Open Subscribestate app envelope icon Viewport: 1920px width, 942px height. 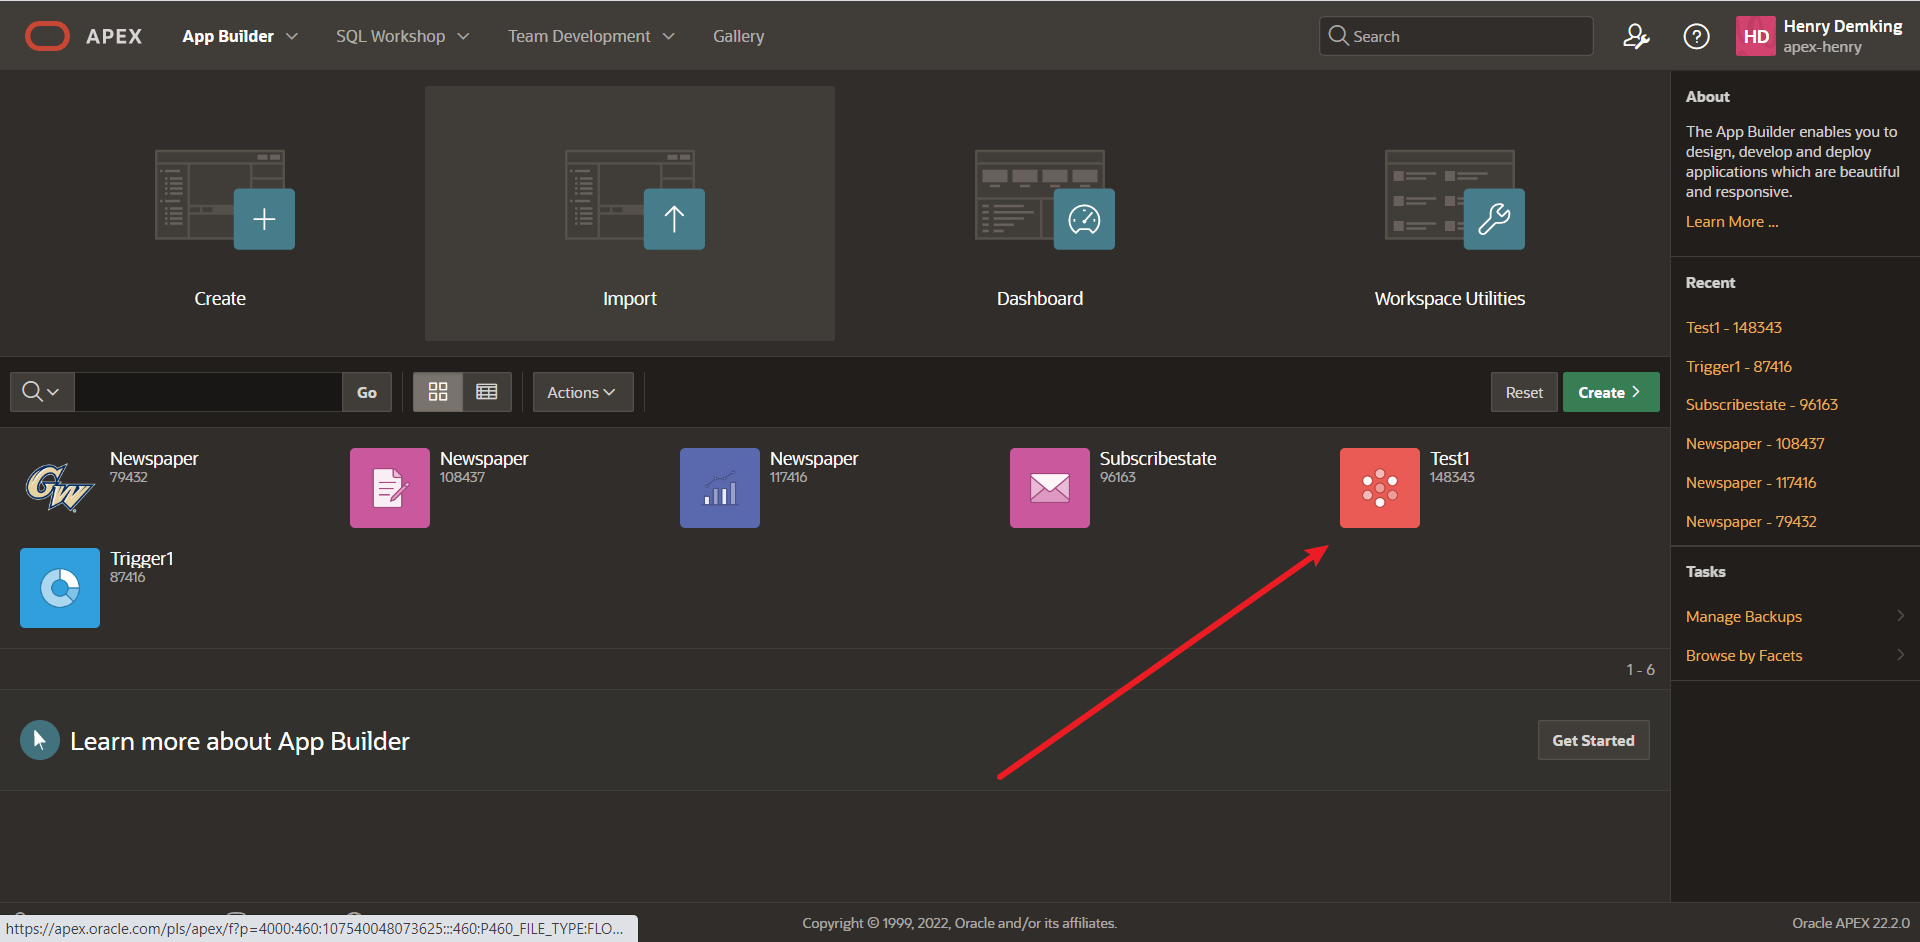[x=1050, y=488]
